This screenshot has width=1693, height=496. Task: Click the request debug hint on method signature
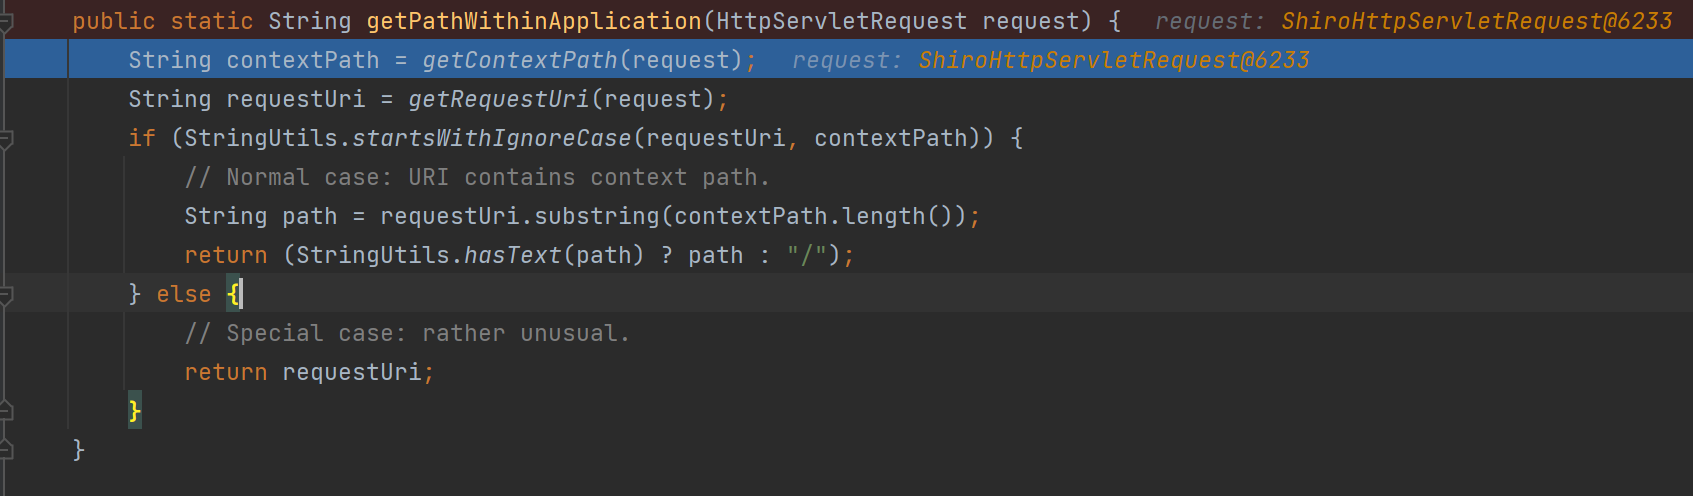(1413, 21)
